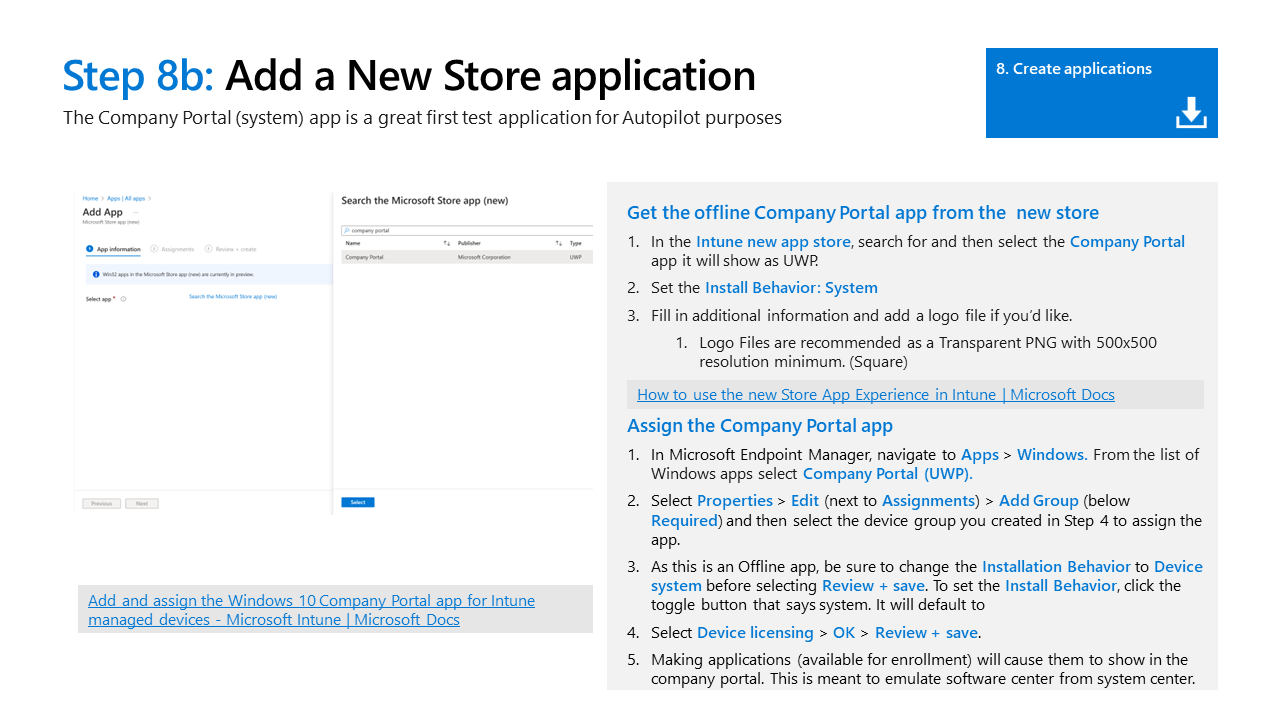Click the Next button
Viewport: 1280px width, 720px height.
[142, 503]
